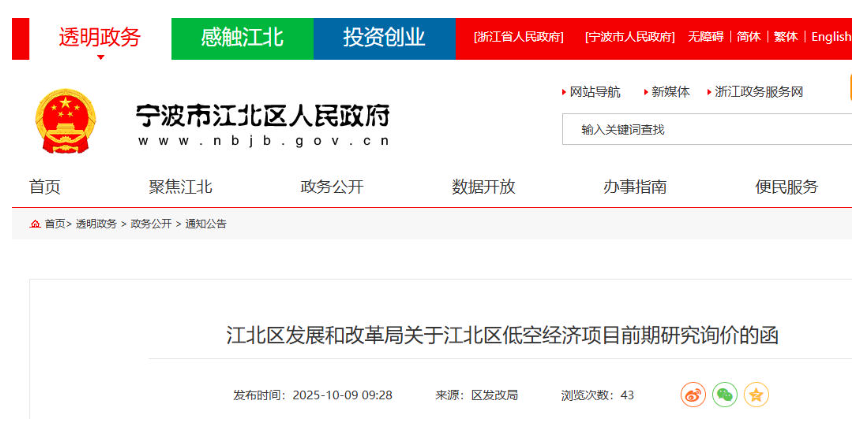
Task: Open the 透明政务 top tab
Action: [x=100, y=38]
